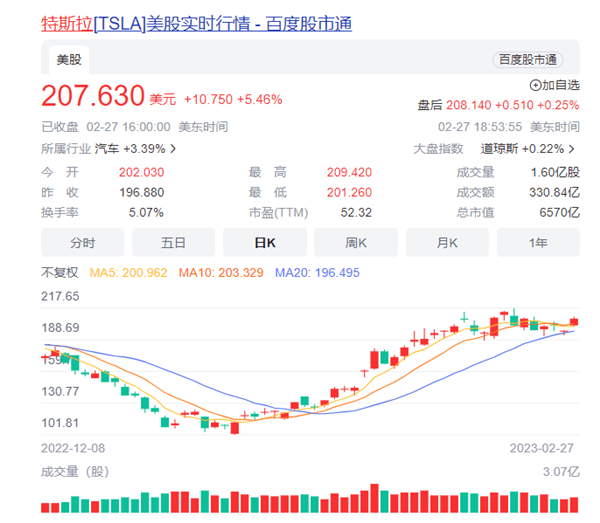Select the 月K chart period
Screen dimensions: 600x523
pos(446,243)
